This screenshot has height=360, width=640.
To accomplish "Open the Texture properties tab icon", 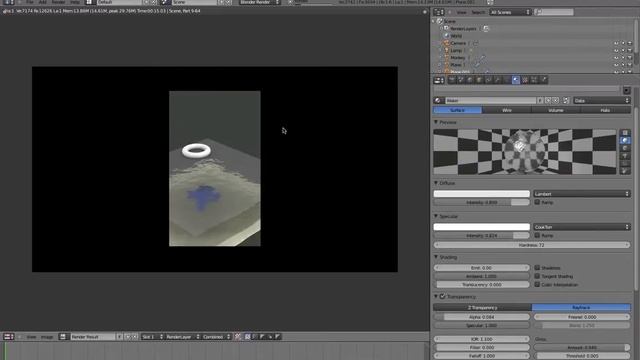I will pos(525,80).
